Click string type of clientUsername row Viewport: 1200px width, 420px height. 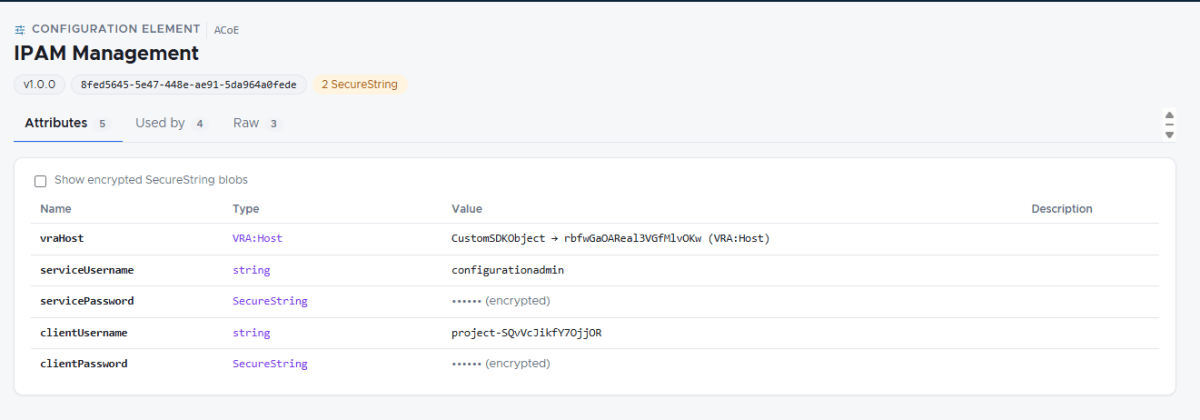coord(251,332)
